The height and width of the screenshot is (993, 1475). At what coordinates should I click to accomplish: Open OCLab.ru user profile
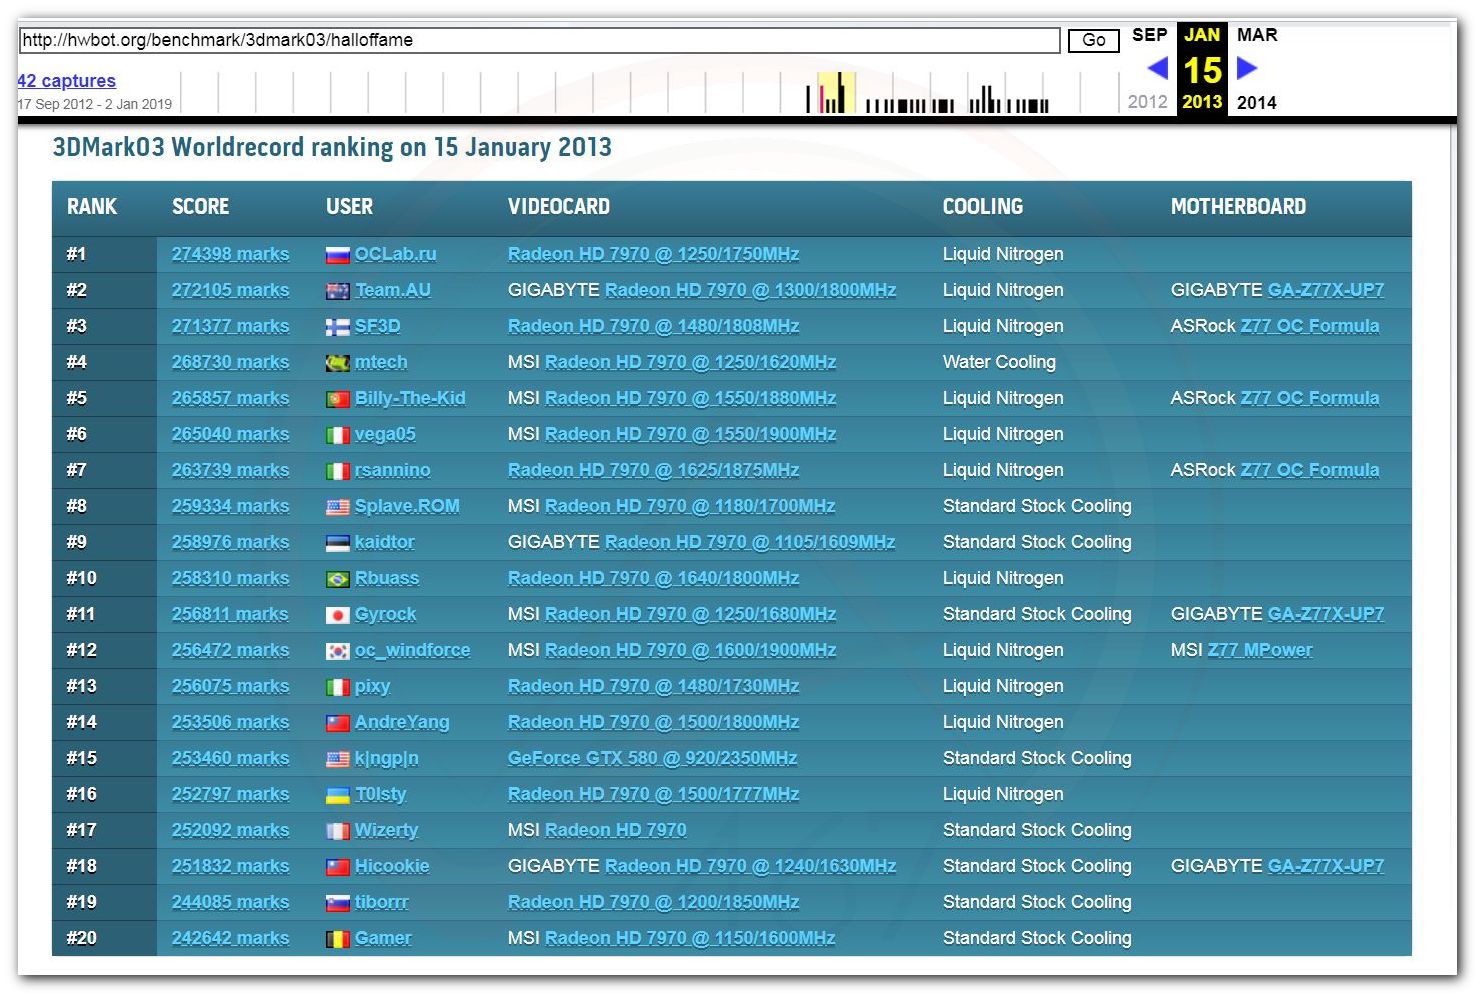pos(395,254)
